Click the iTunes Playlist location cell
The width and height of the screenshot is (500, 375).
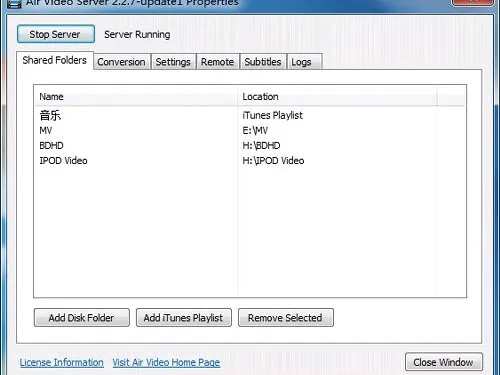click(x=272, y=115)
